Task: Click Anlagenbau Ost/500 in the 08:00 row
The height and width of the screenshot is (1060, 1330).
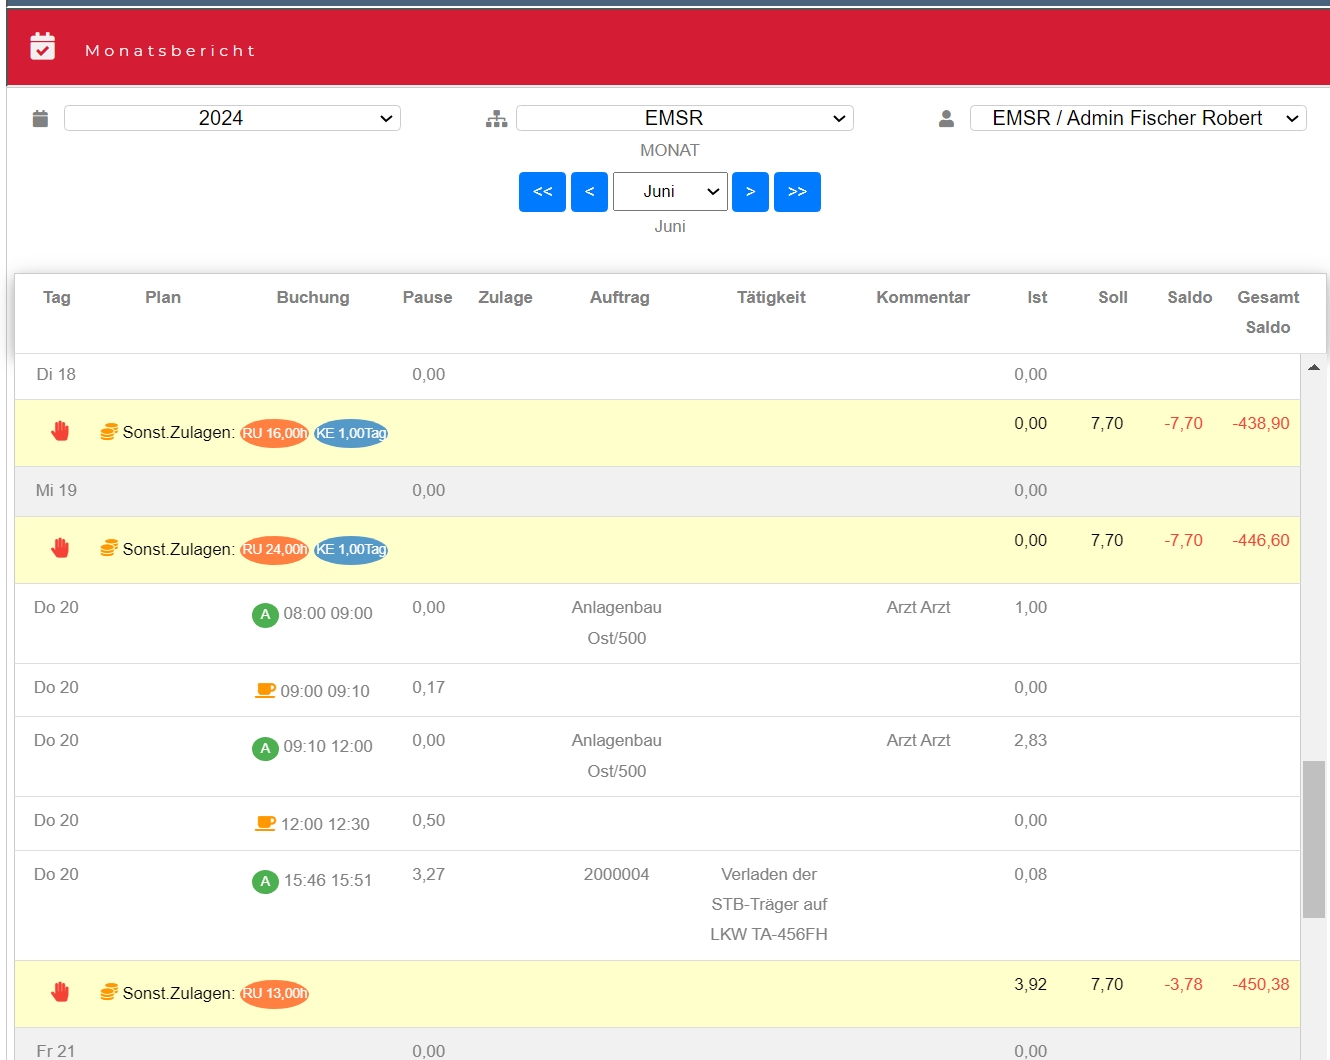Action: [617, 622]
